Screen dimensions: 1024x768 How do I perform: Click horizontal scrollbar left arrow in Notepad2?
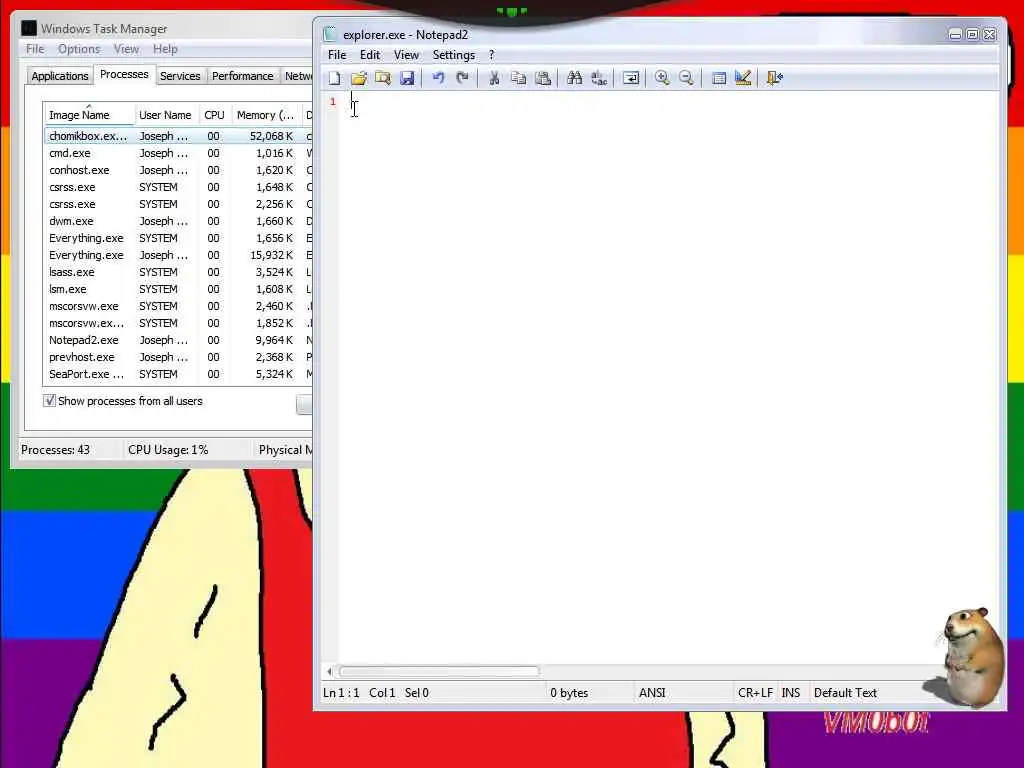point(329,671)
